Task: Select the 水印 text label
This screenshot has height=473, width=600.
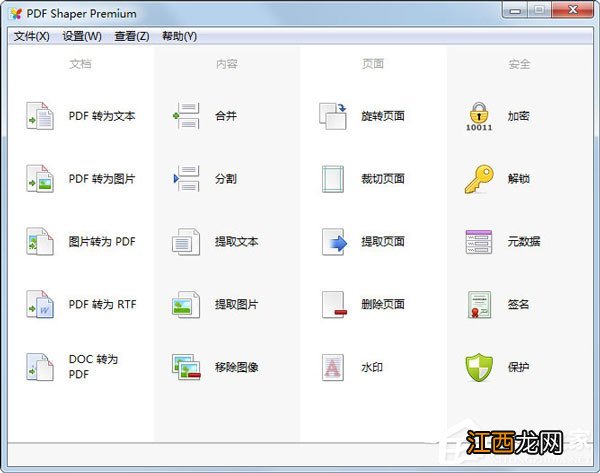Action: tap(372, 367)
